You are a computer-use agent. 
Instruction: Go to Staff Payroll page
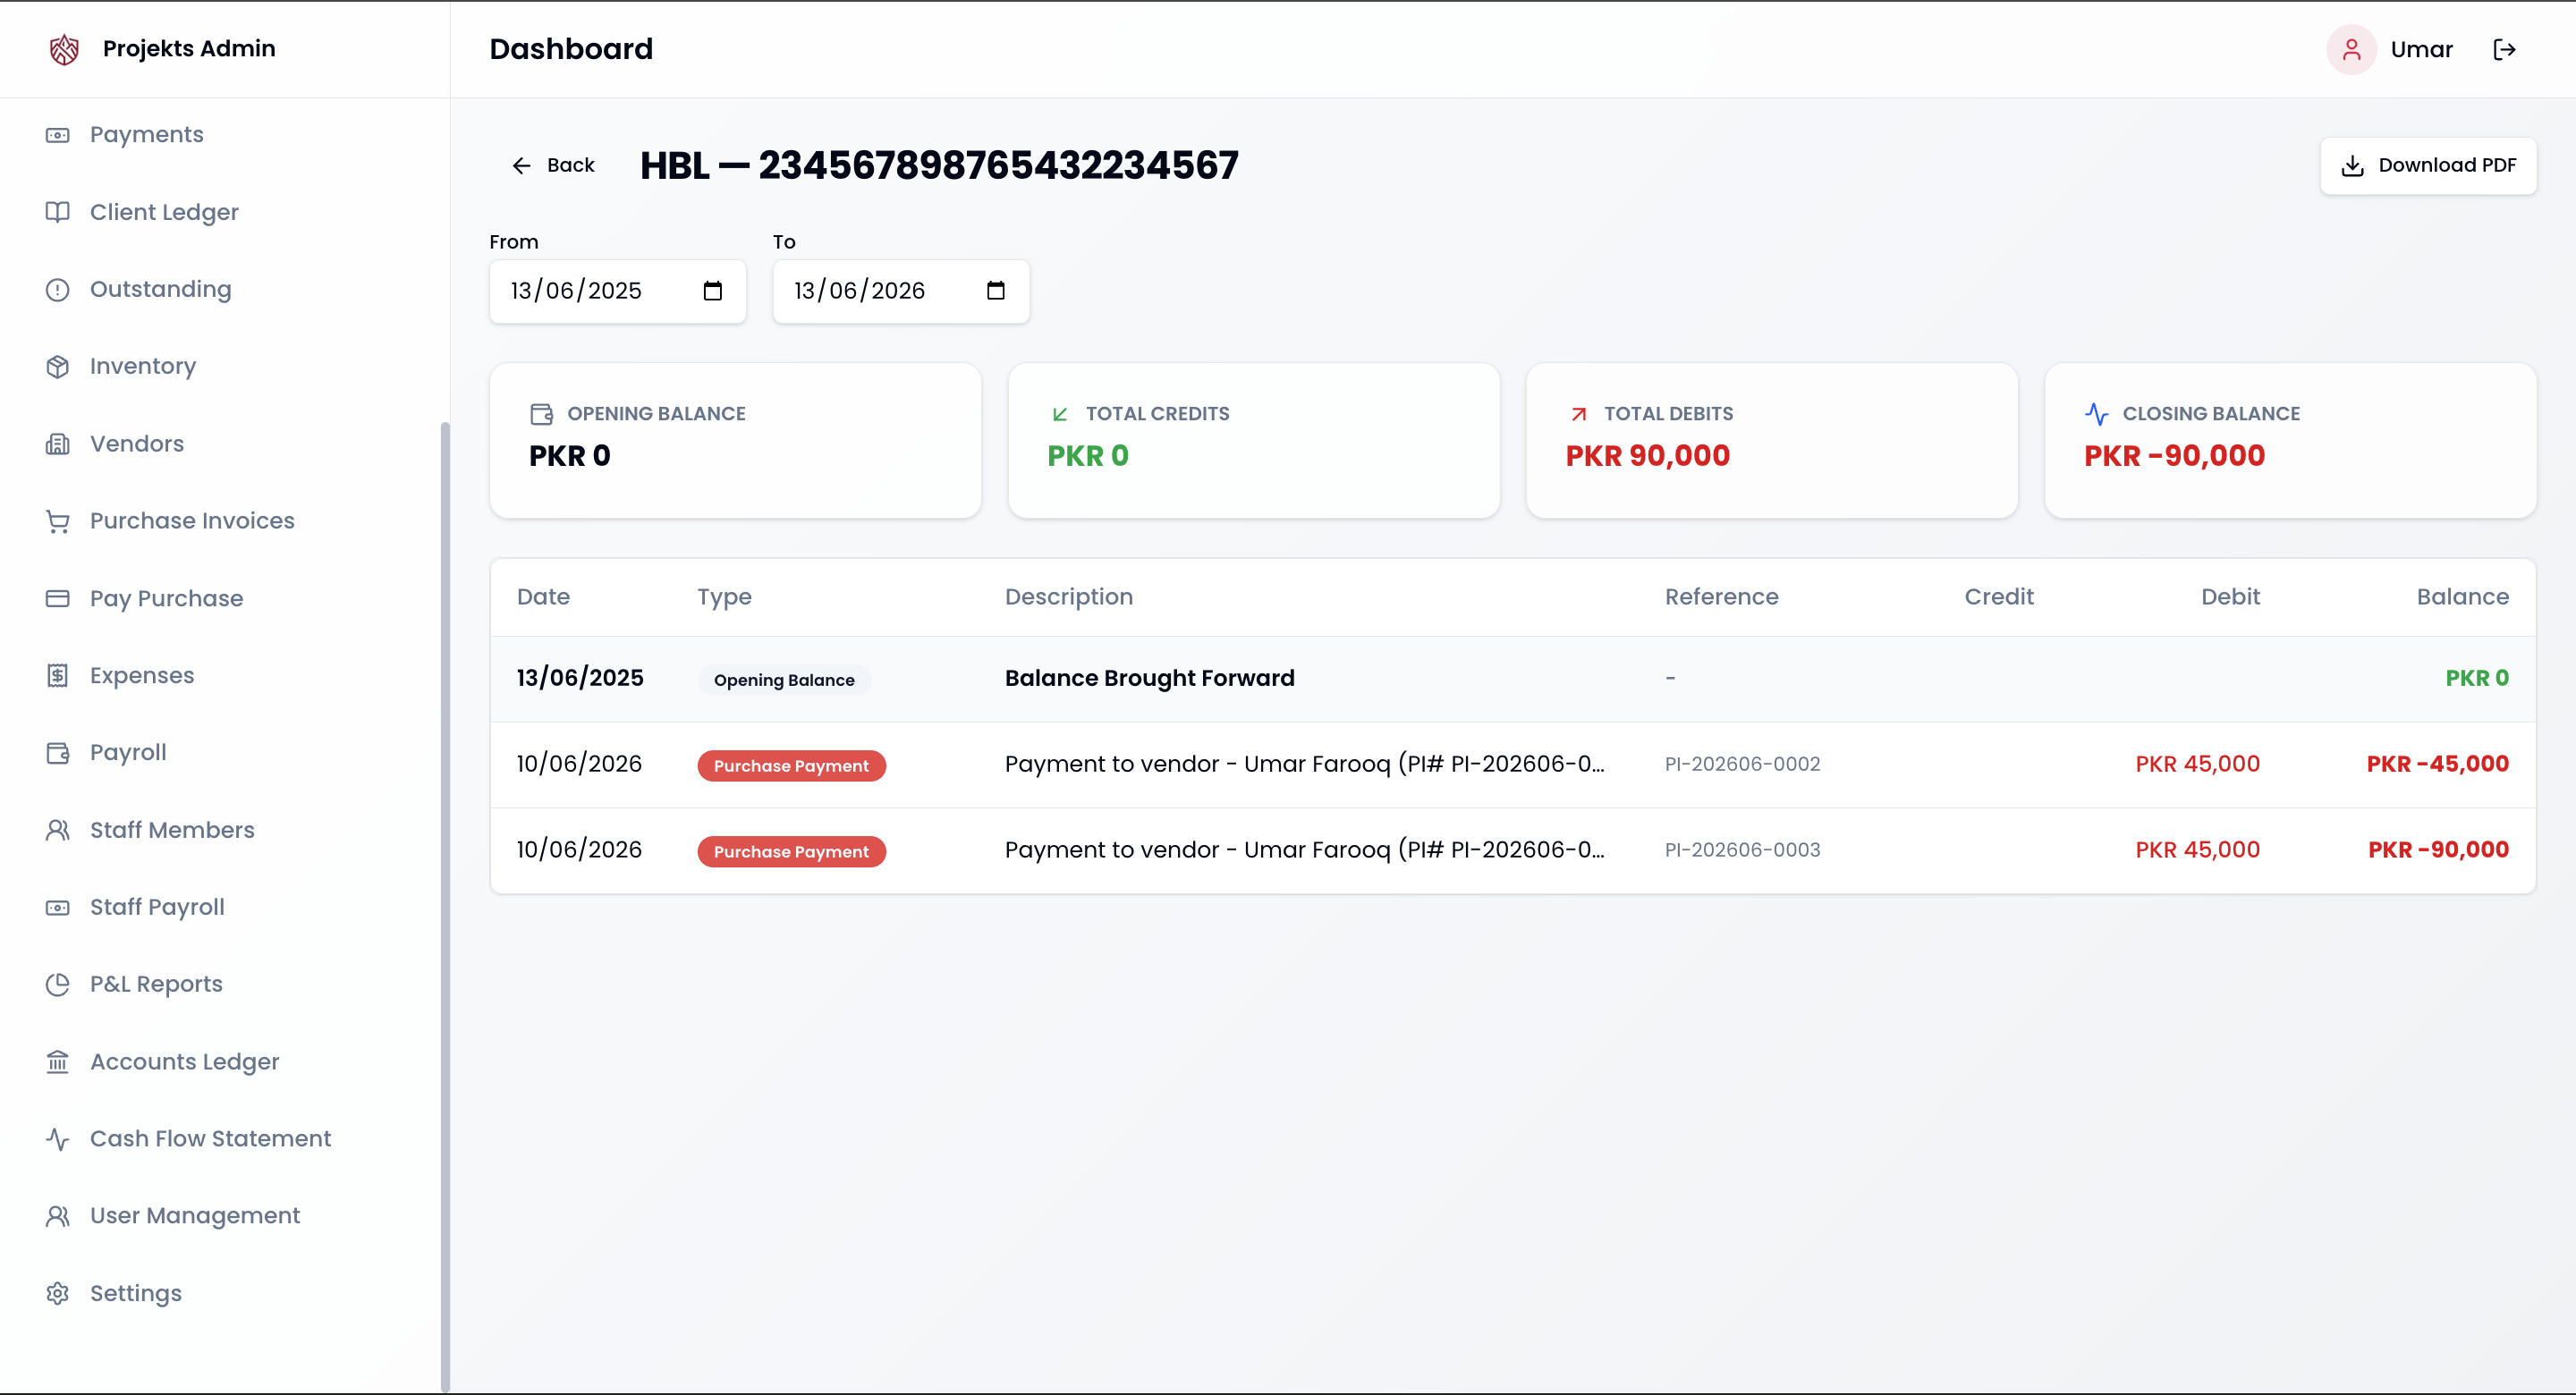click(x=157, y=907)
